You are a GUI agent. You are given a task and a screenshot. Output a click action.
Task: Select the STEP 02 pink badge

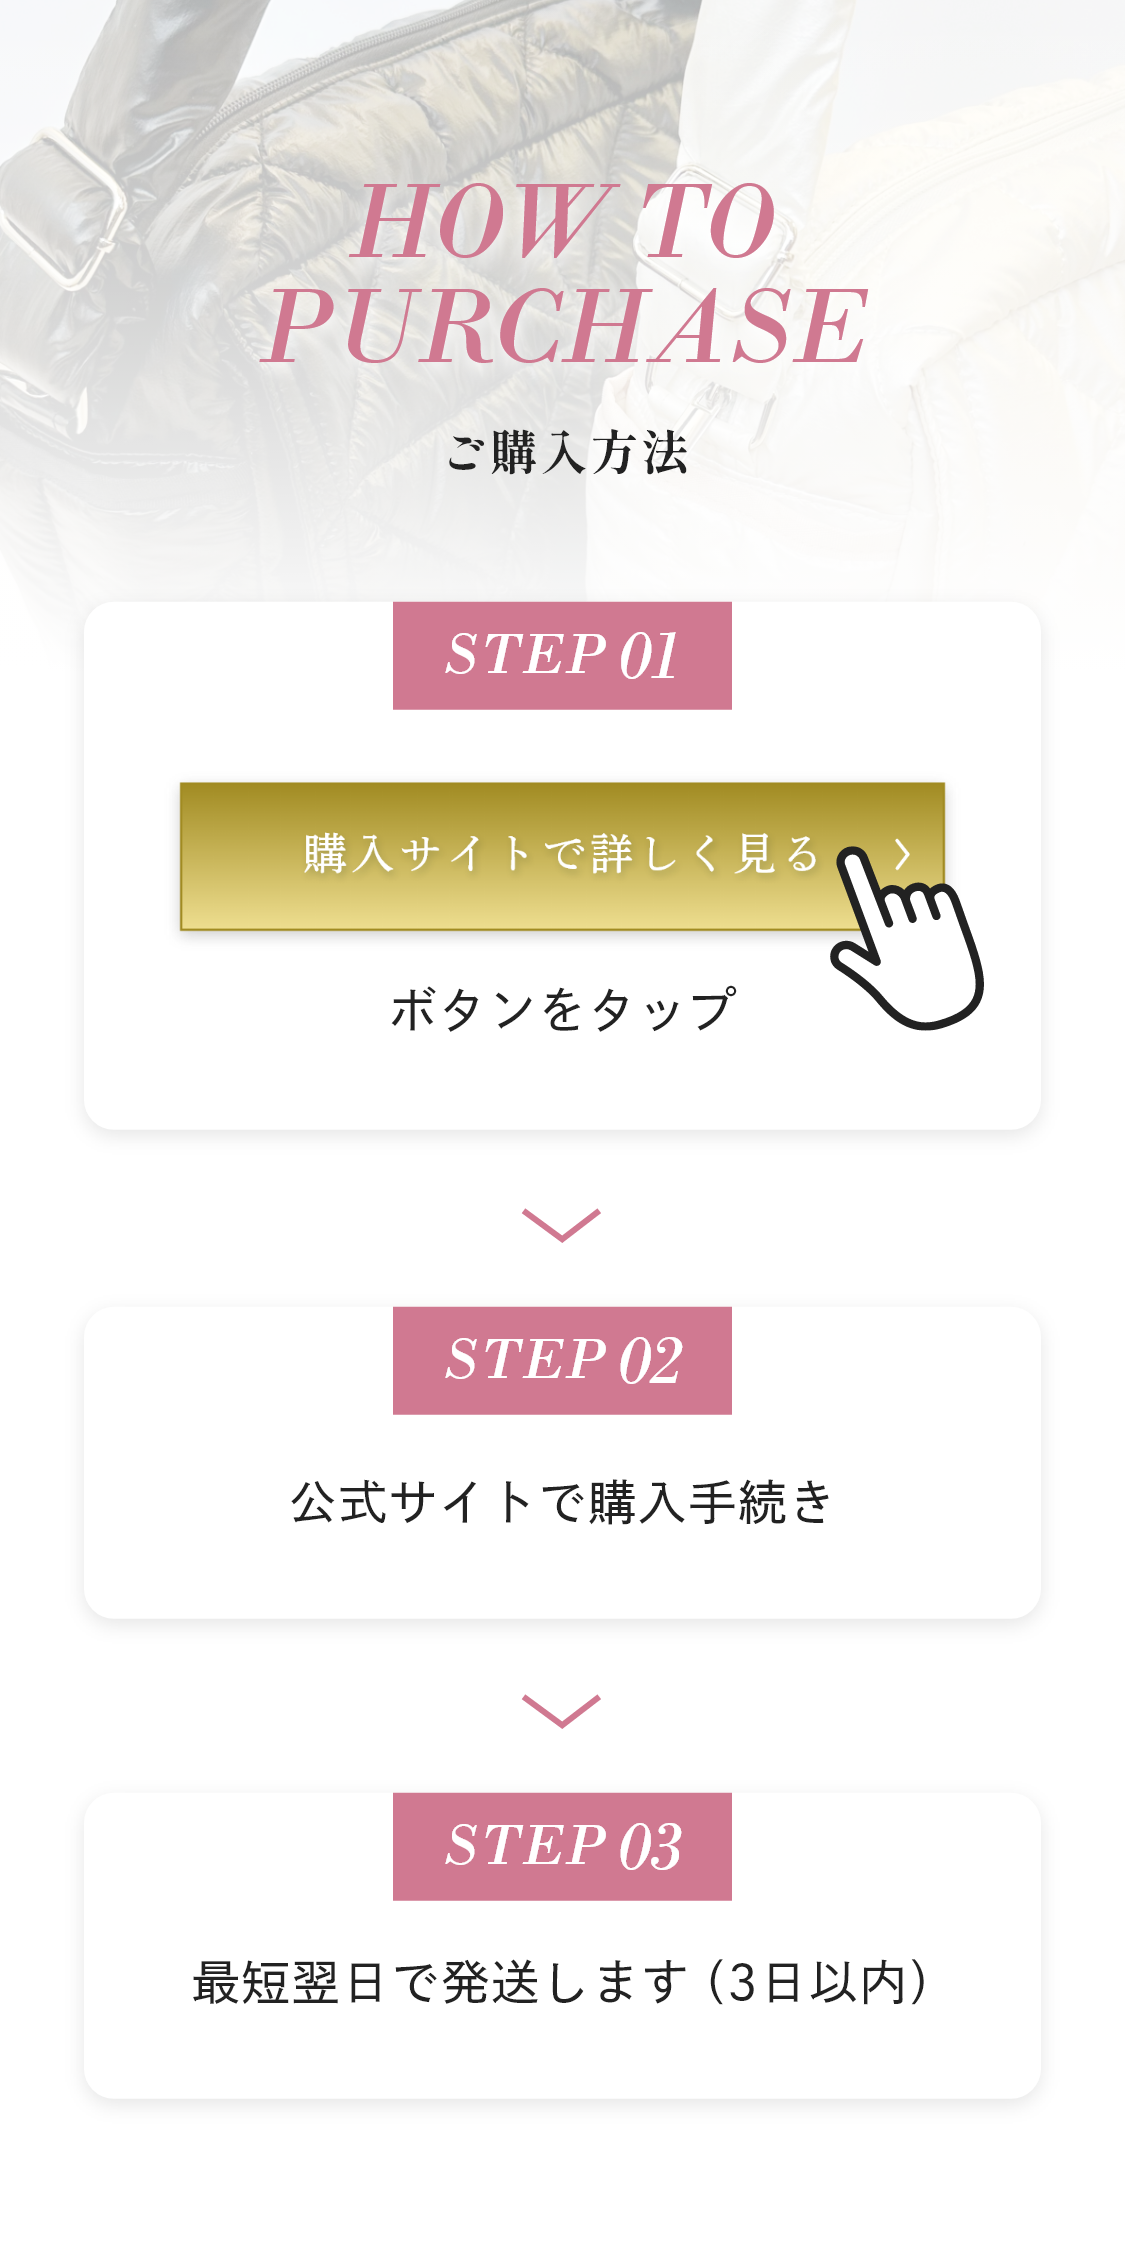click(562, 1360)
